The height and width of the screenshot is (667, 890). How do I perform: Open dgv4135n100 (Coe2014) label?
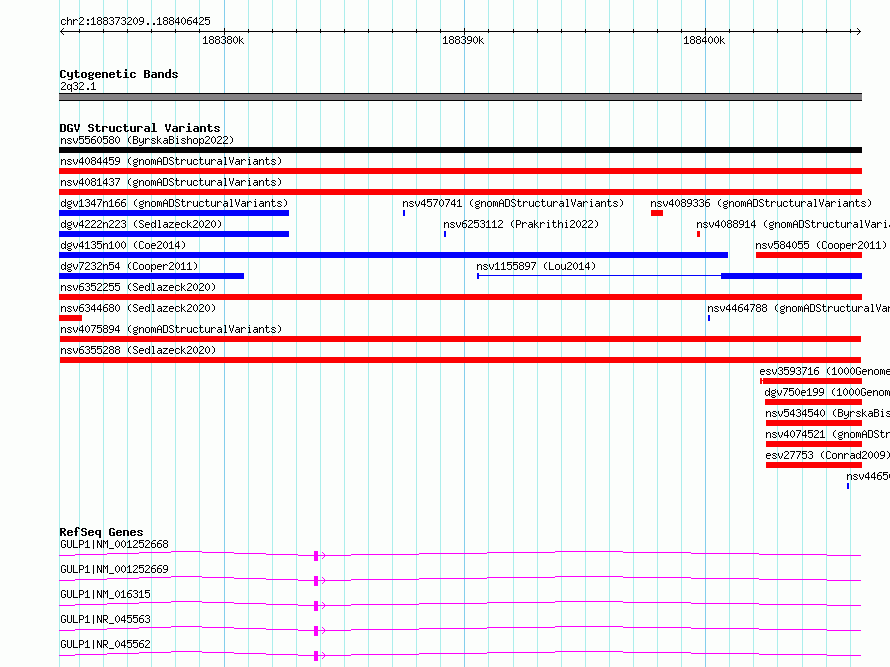click(x=123, y=245)
